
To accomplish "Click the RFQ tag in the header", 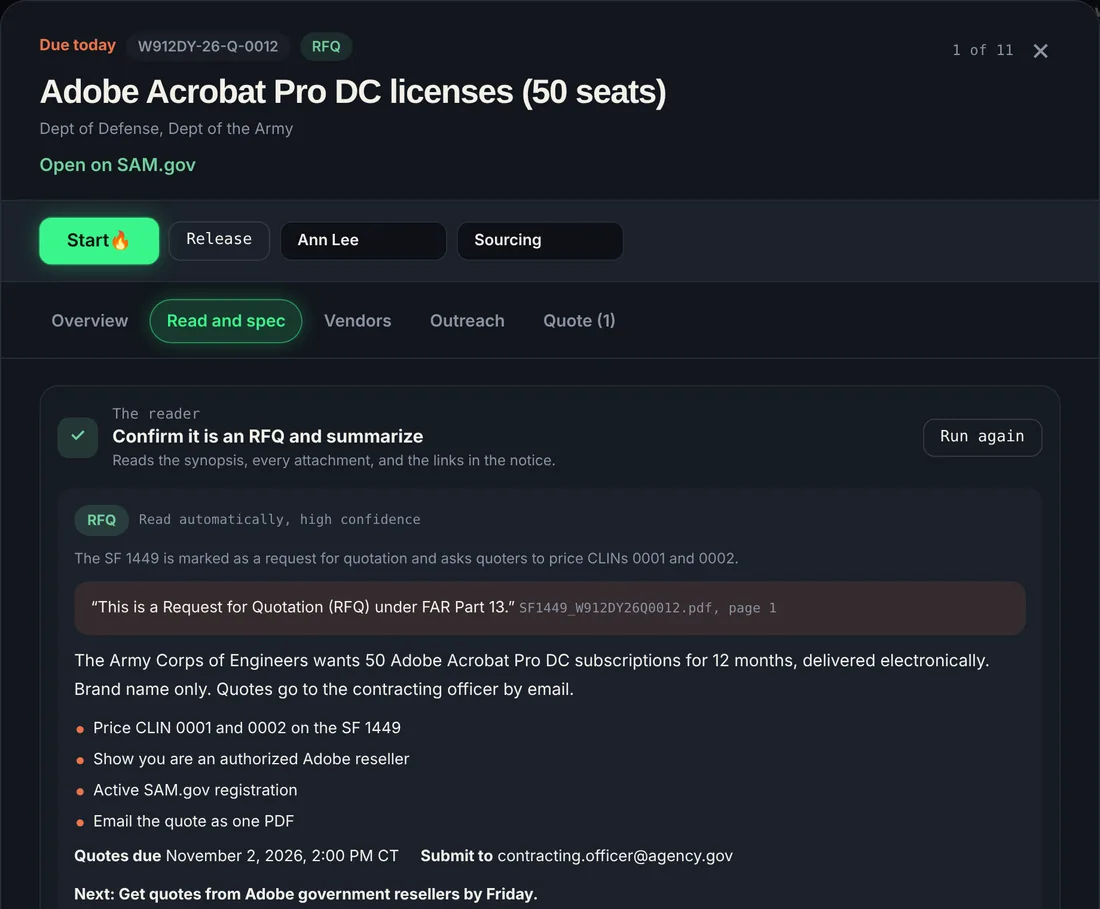I will tap(326, 46).
